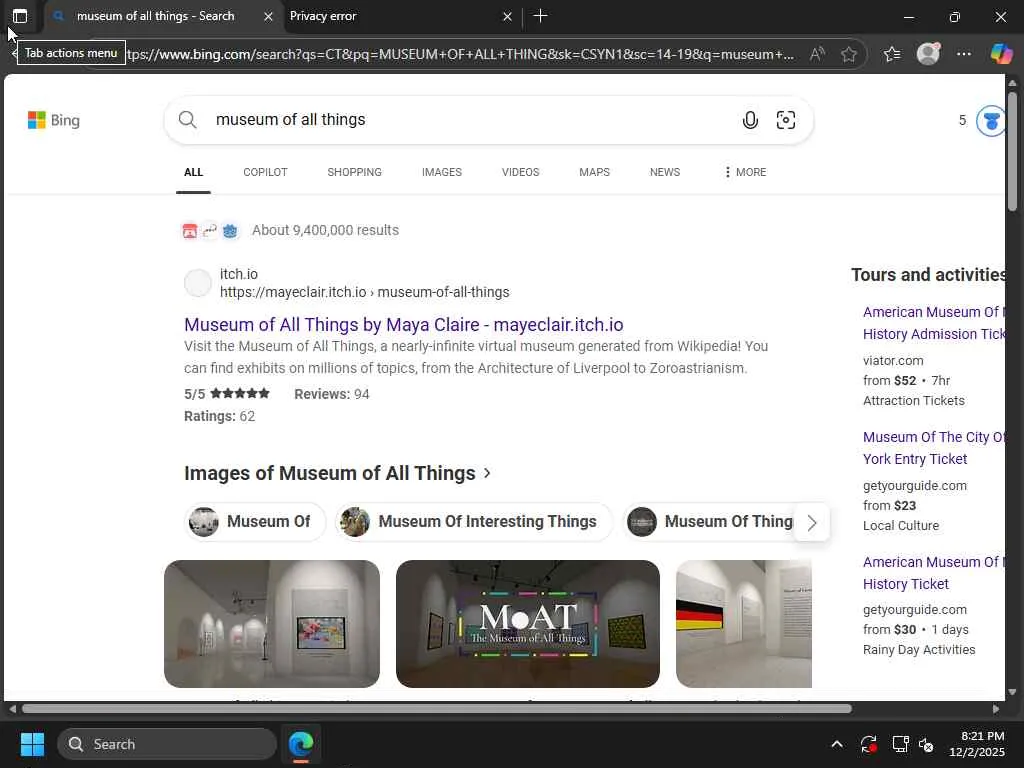Close the museum of all things tab
Image resolution: width=1024 pixels, height=768 pixels.
pos(268,16)
